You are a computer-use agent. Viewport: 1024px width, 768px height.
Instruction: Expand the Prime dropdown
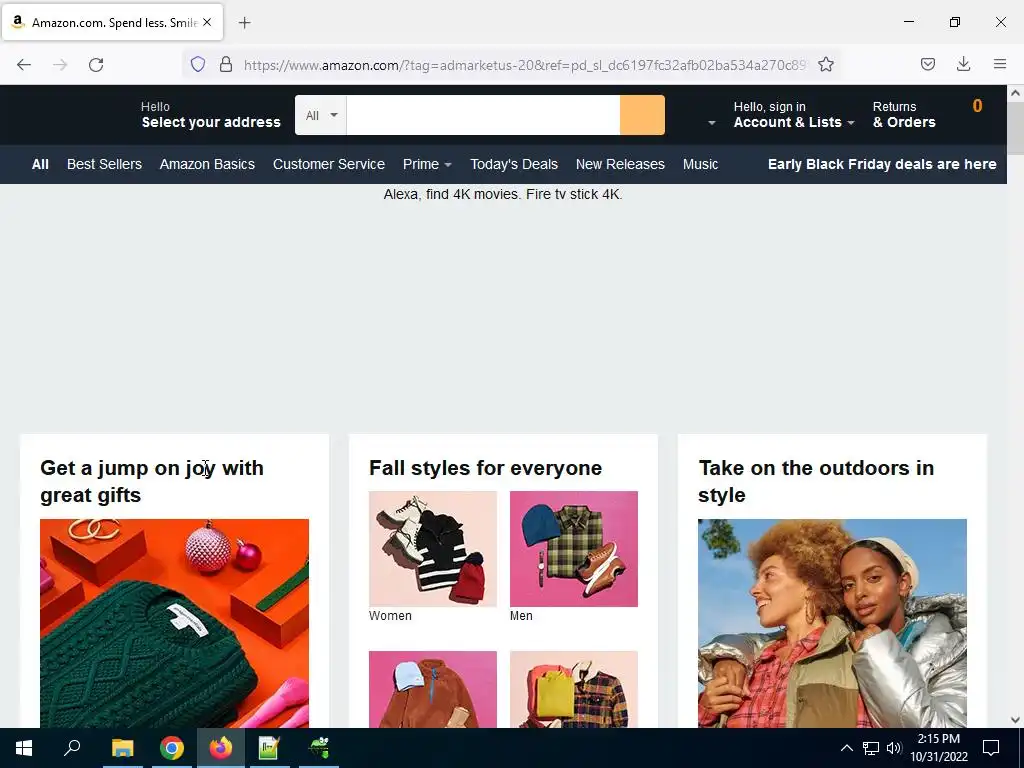pyautogui.click(x=427, y=165)
